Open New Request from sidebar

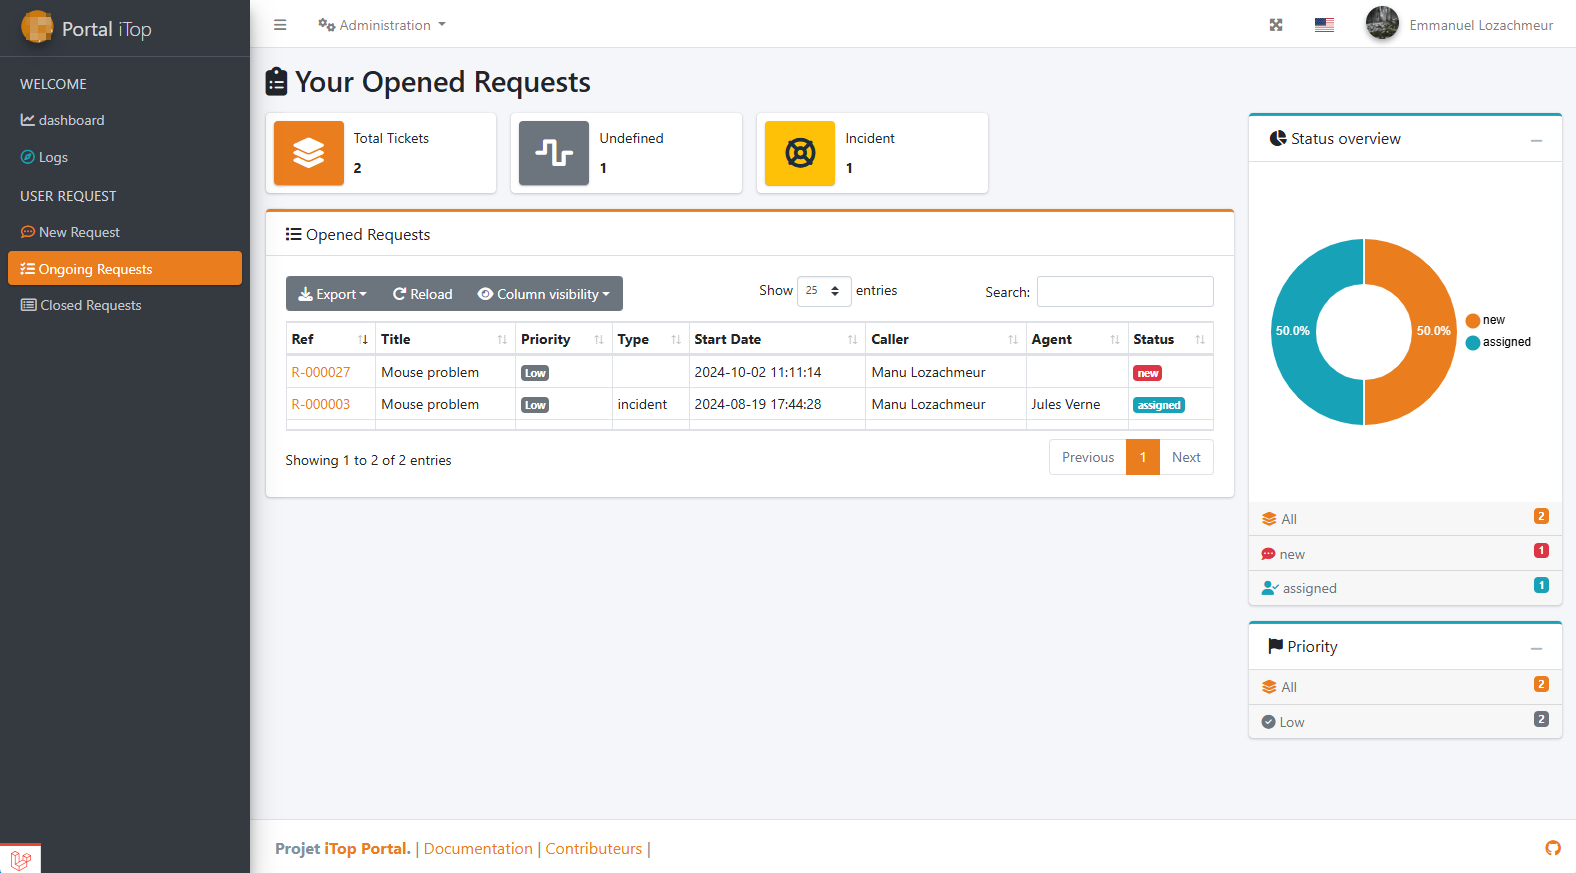pyautogui.click(x=79, y=232)
